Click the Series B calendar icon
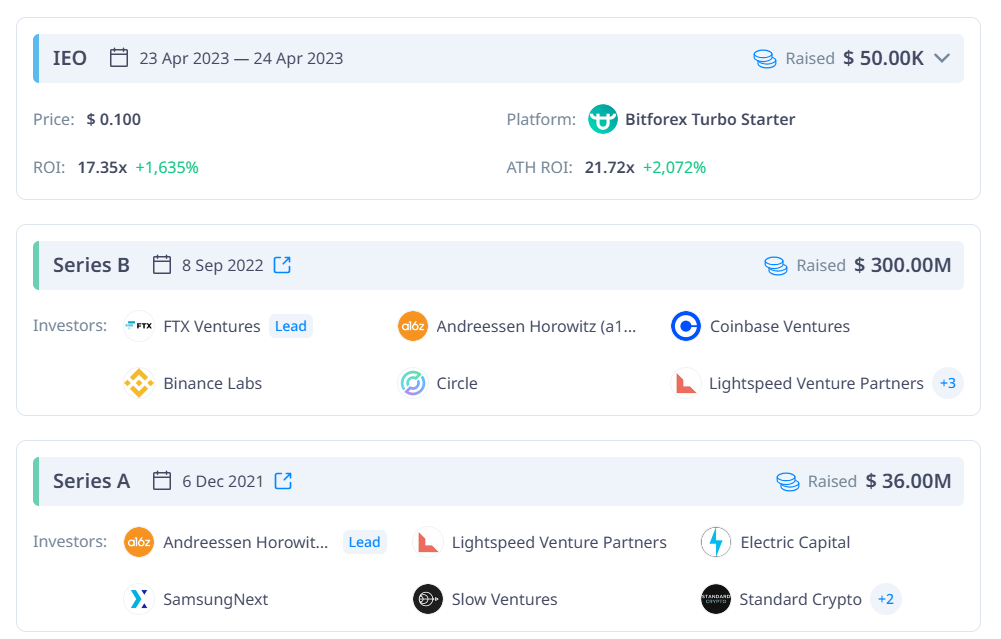Screen dimensions: 1001x639 162,264
